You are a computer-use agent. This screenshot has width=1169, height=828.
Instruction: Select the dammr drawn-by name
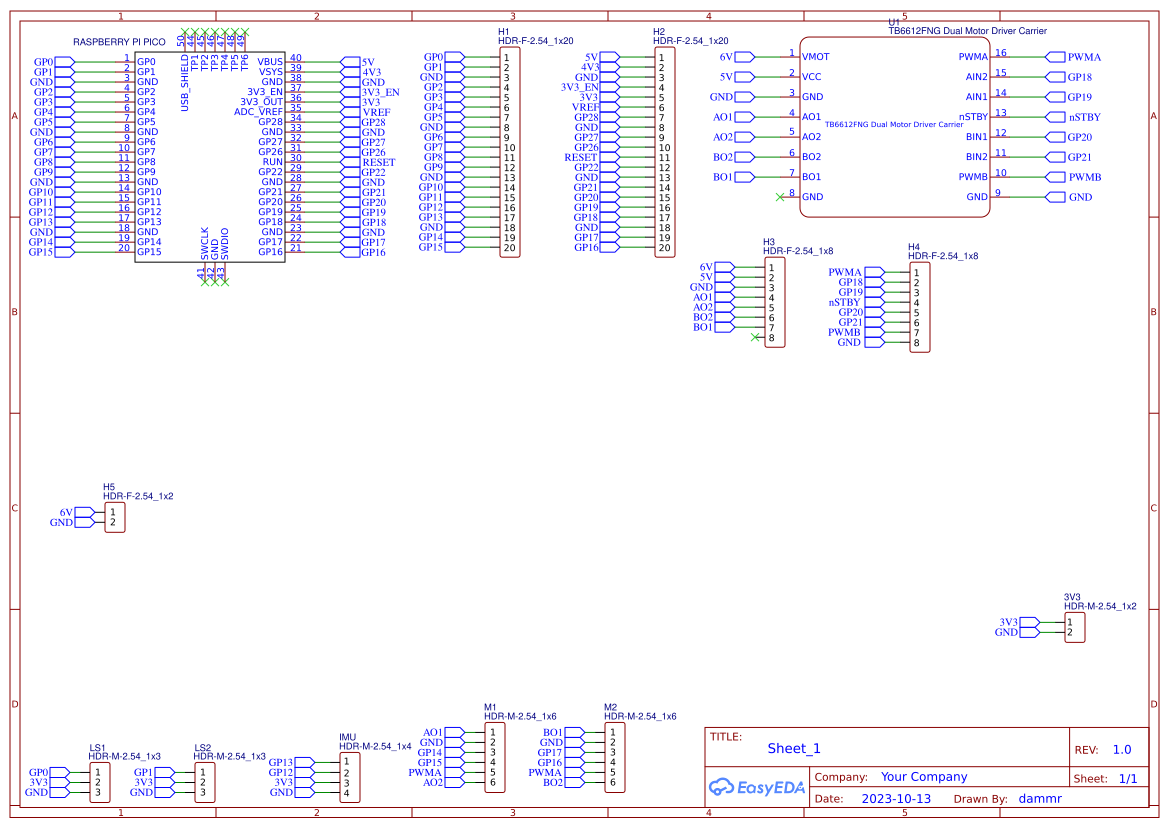[x=1039, y=798]
